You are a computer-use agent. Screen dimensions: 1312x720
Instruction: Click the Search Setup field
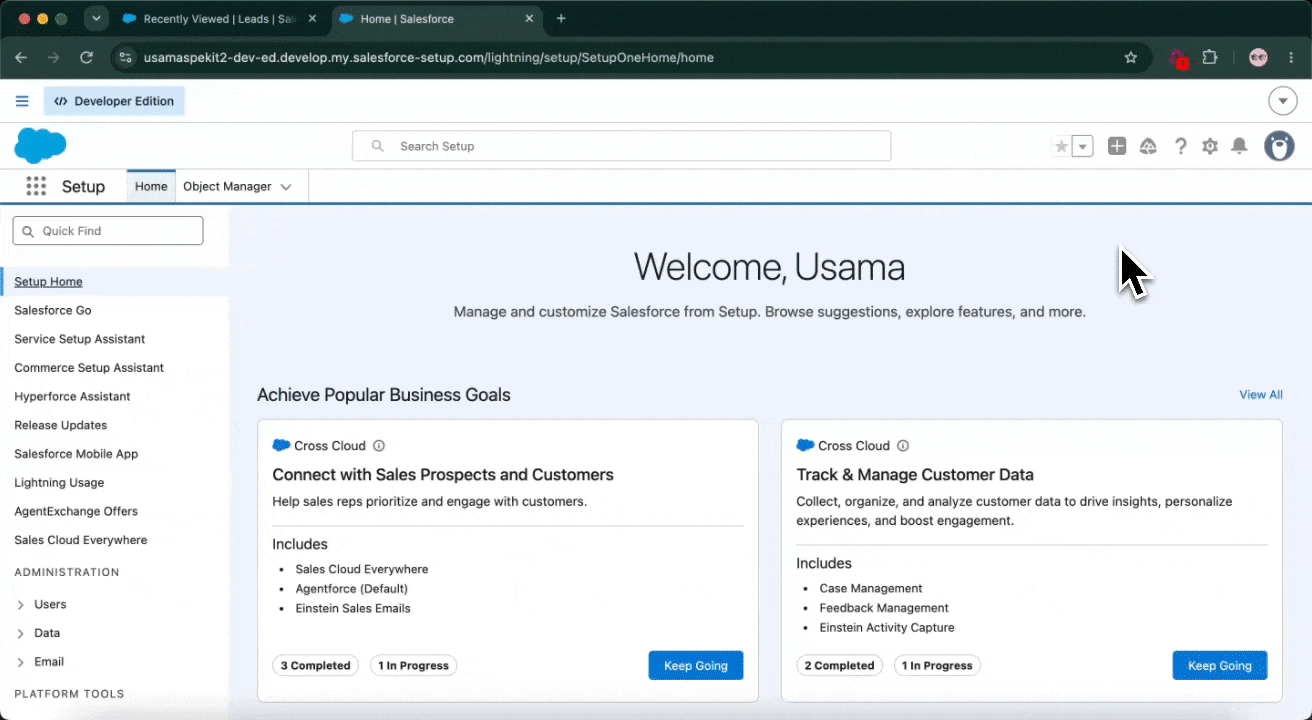coord(621,146)
